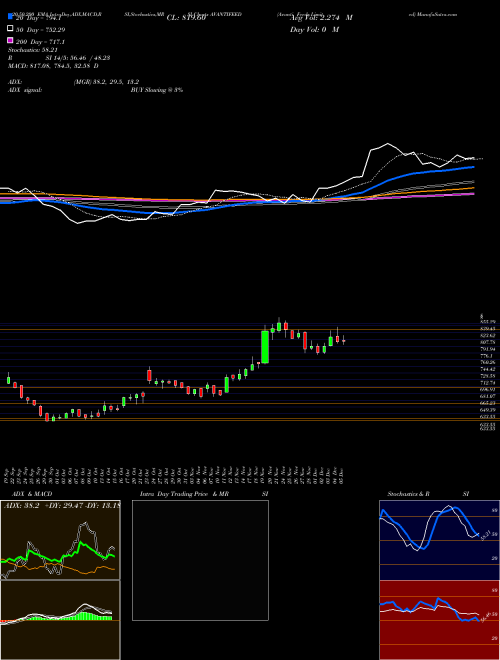Click the empty Intra Day Trading chart box

[x=200, y=560]
